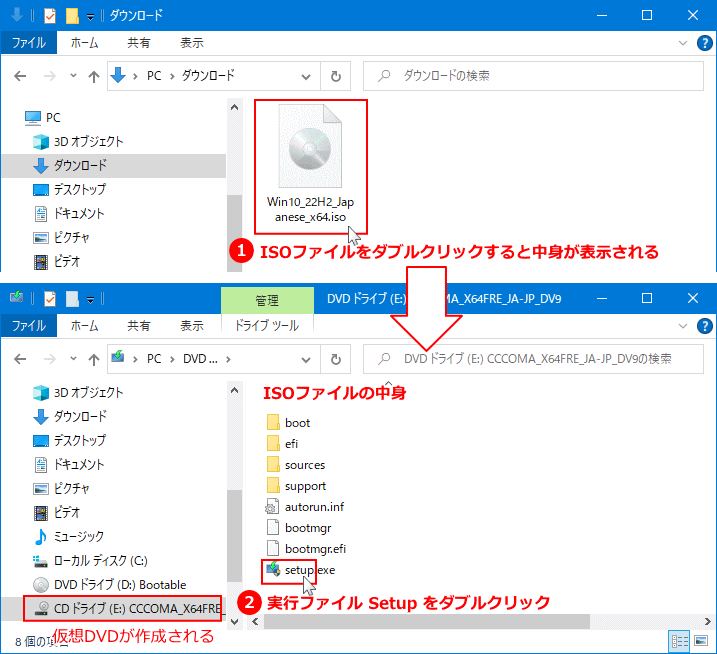Click forward arrow in ダウンロード window
Image resolution: width=717 pixels, height=654 pixels.
tap(49, 76)
